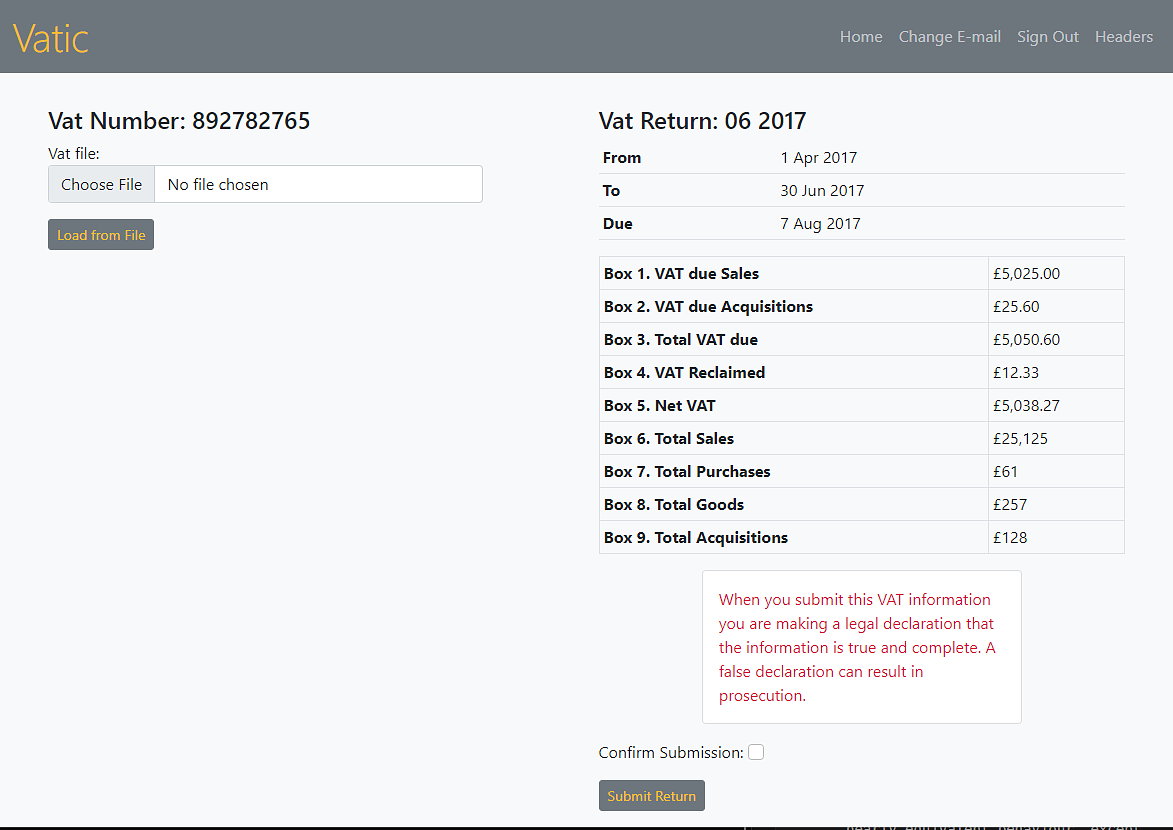1173x830 pixels.
Task: Click Load from File button
Action: (x=101, y=235)
